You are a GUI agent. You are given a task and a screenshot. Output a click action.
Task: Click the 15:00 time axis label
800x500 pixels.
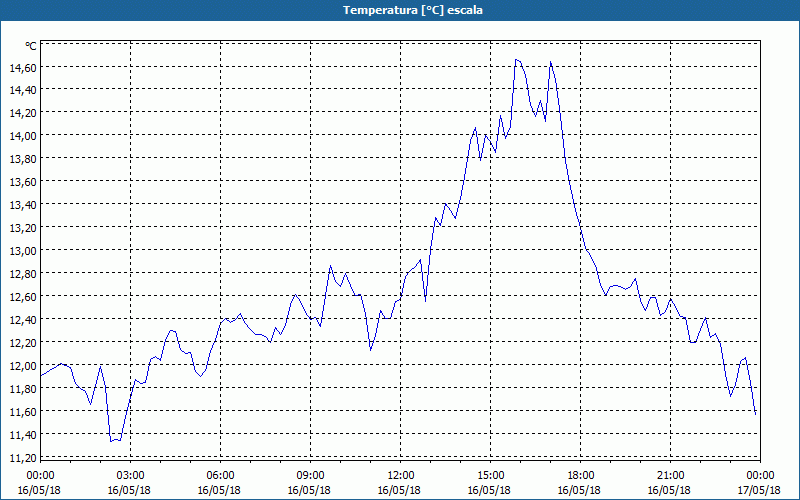click(490, 476)
